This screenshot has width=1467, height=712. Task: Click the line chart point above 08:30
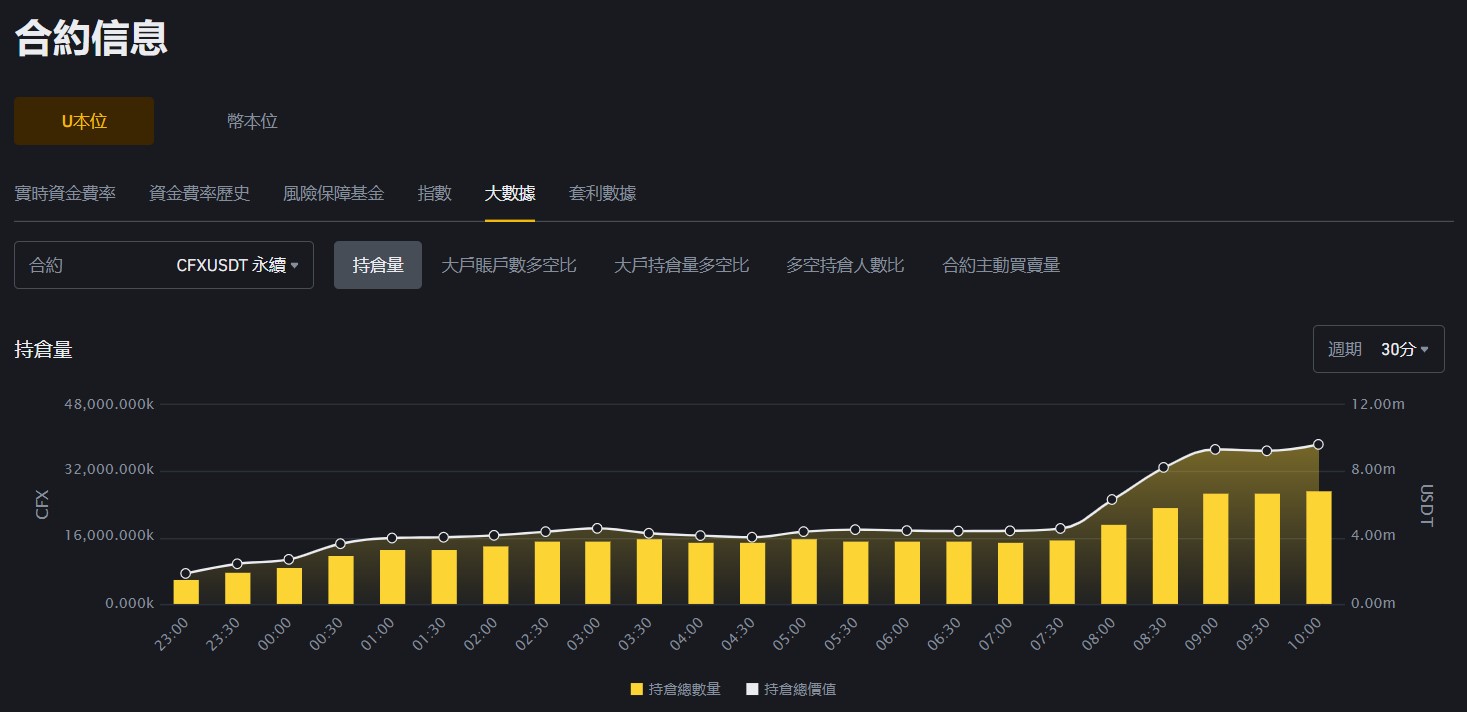coord(1163,466)
